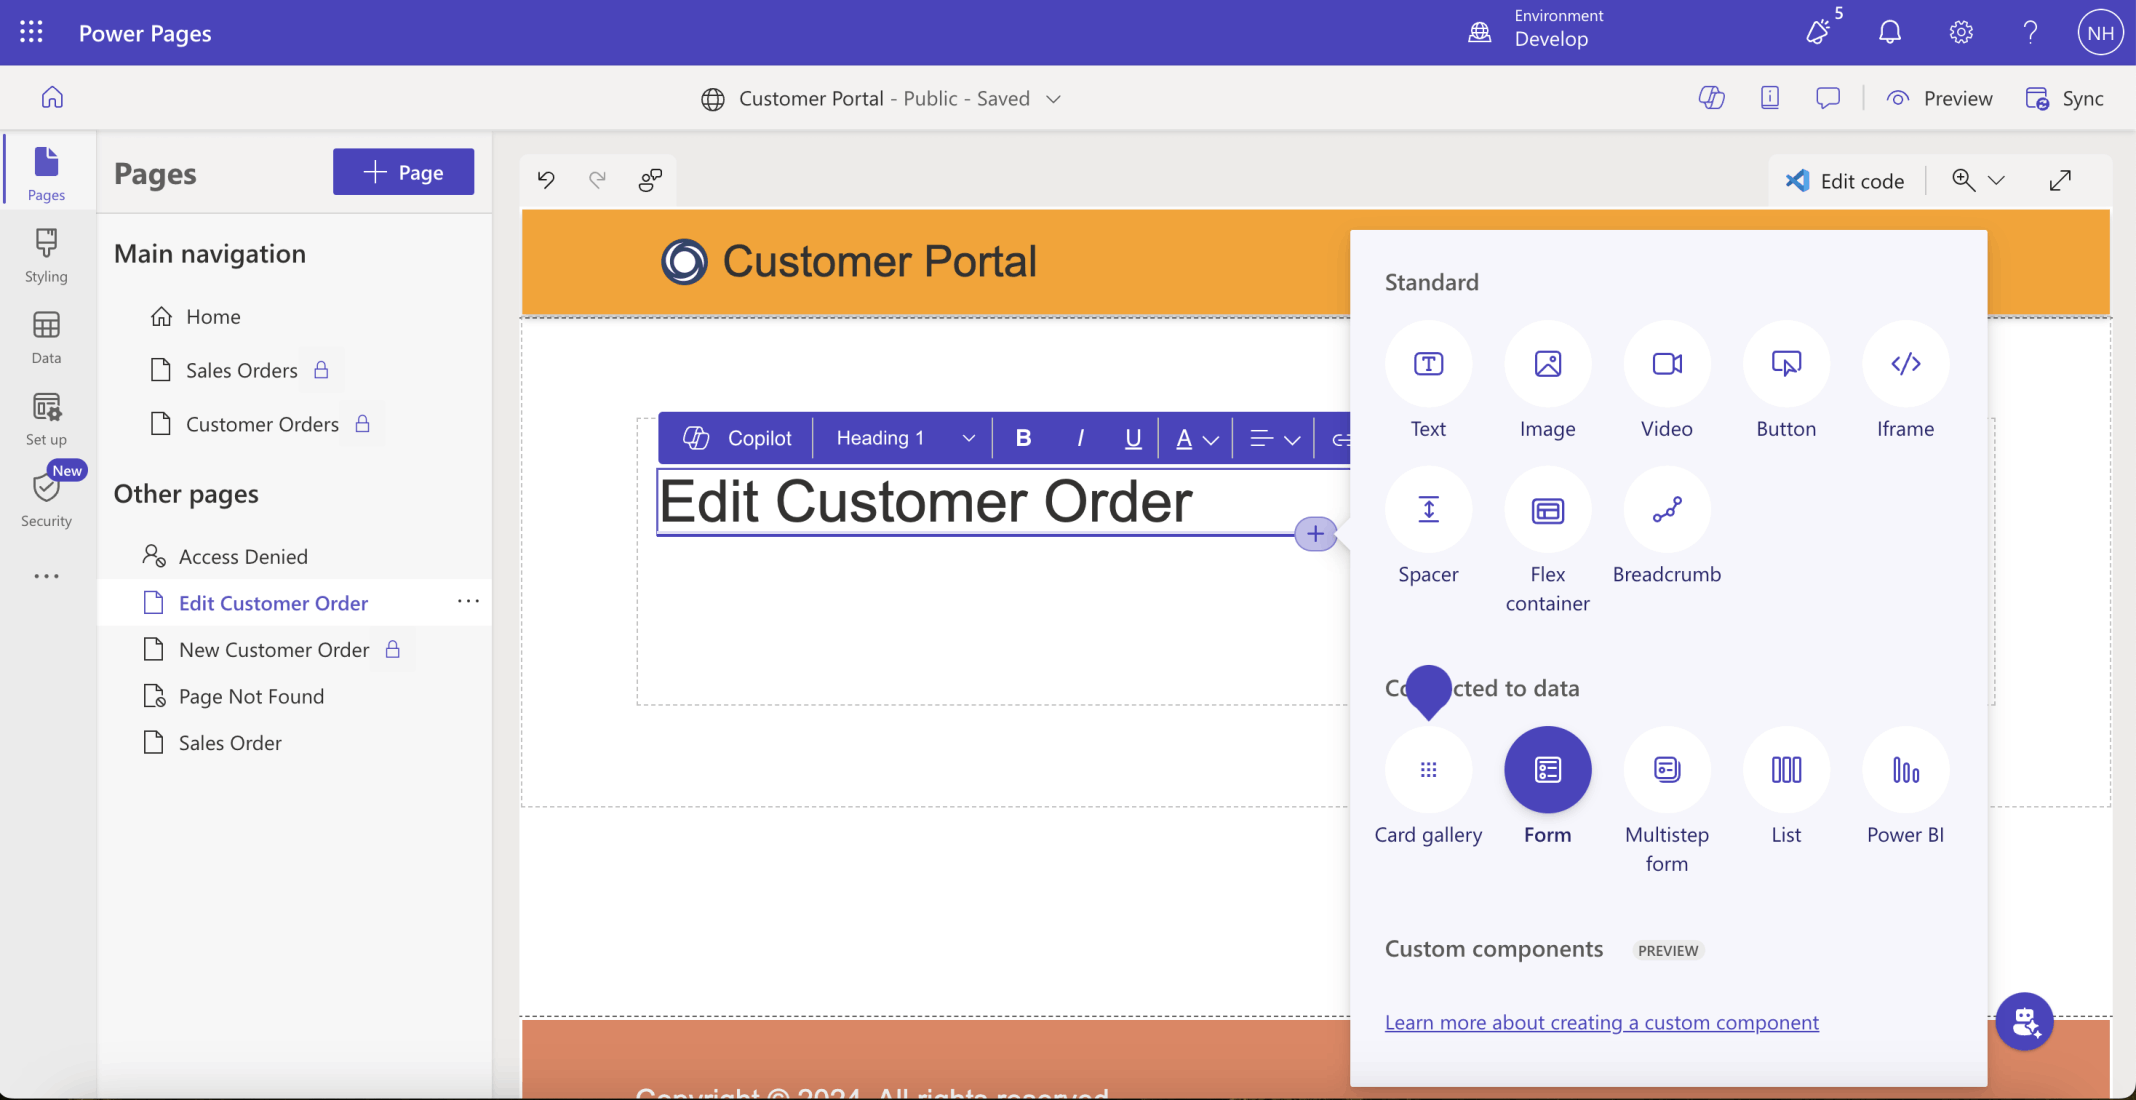Image resolution: width=2136 pixels, height=1100 pixels.
Task: Add a Flex container component
Action: coord(1547,511)
